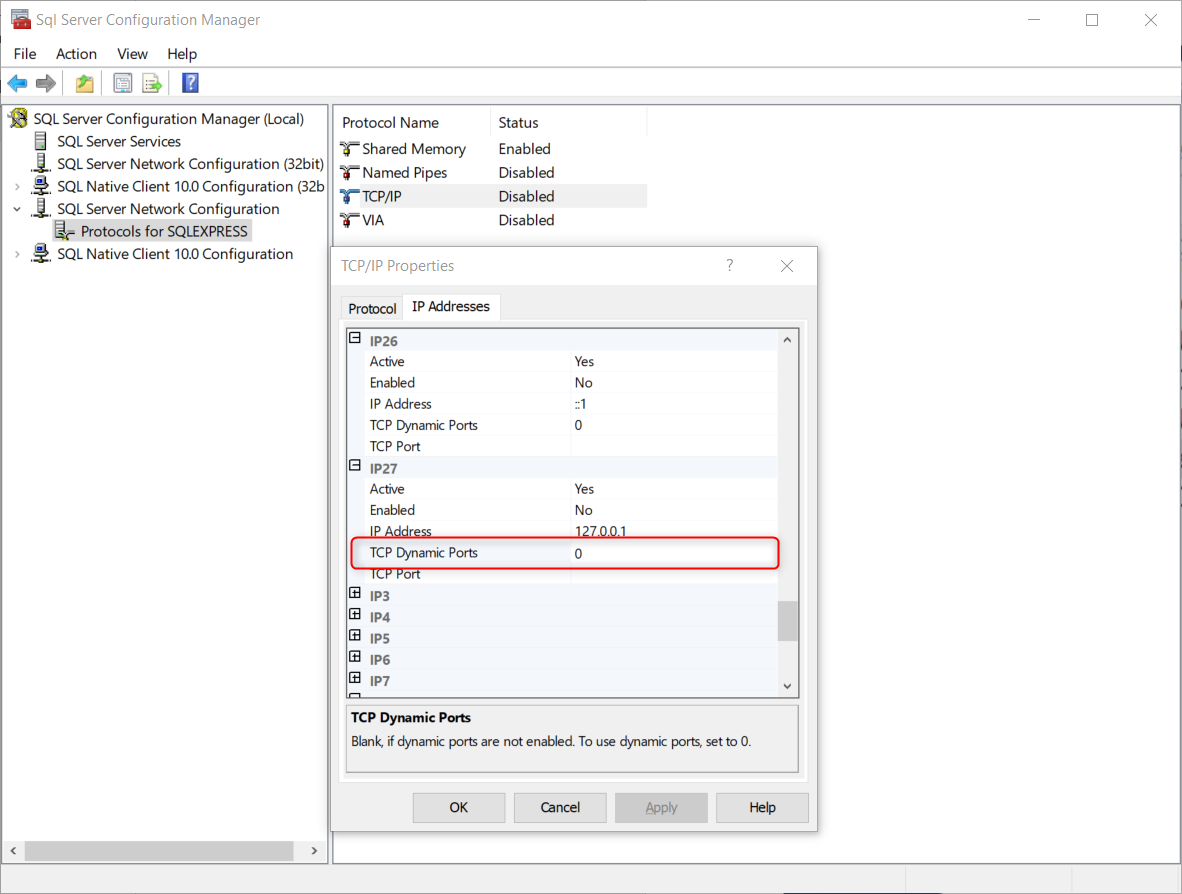Collapse the SQL Server Network Configuration node
The image size is (1182, 894).
17,209
